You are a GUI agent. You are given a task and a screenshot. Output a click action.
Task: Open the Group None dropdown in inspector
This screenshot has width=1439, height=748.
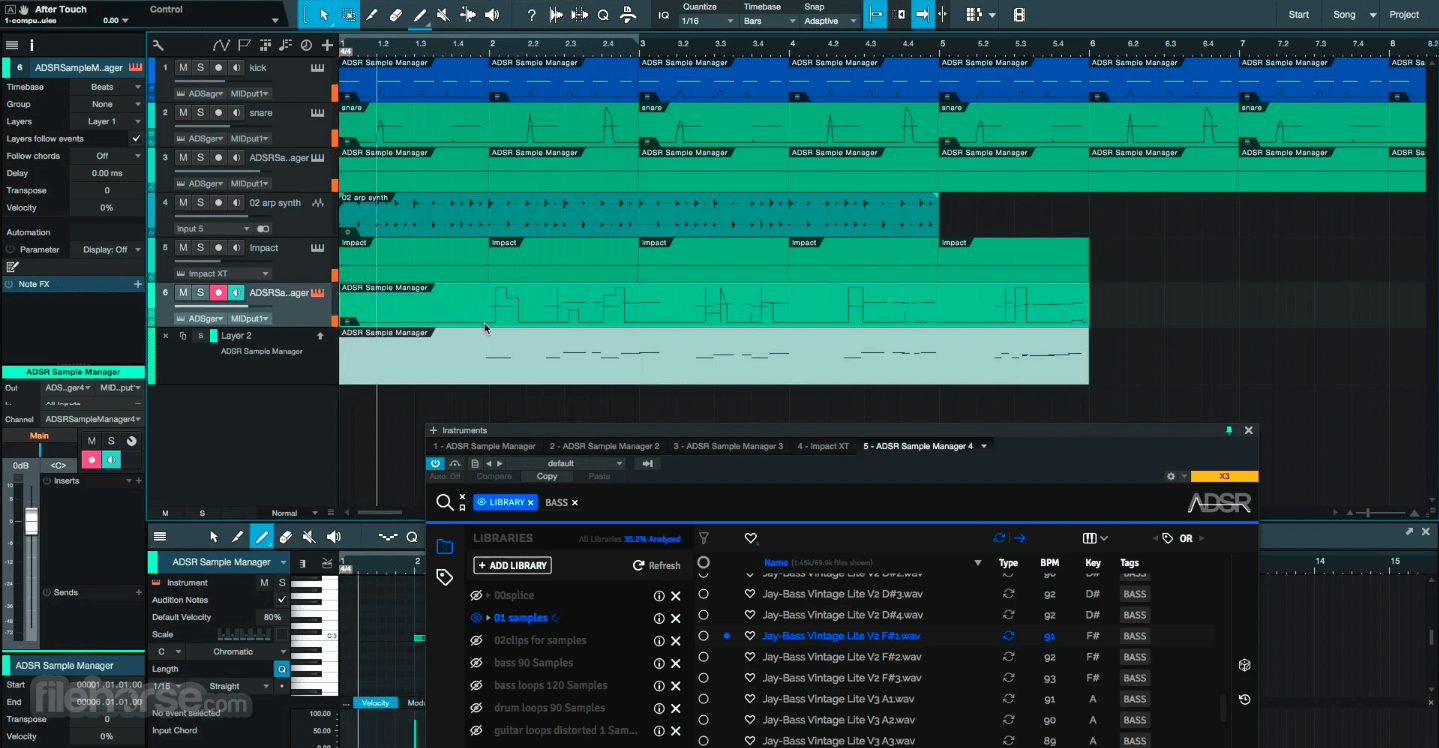[x=109, y=104]
